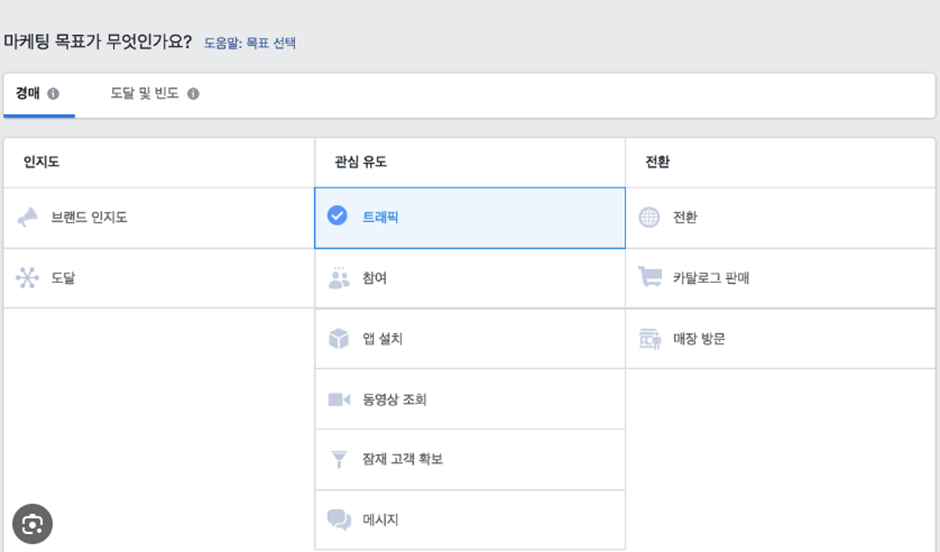Screen dimensions: 940x552
Task: Click the megaphone icon for 브랜드 인지도
Action: tap(28, 217)
